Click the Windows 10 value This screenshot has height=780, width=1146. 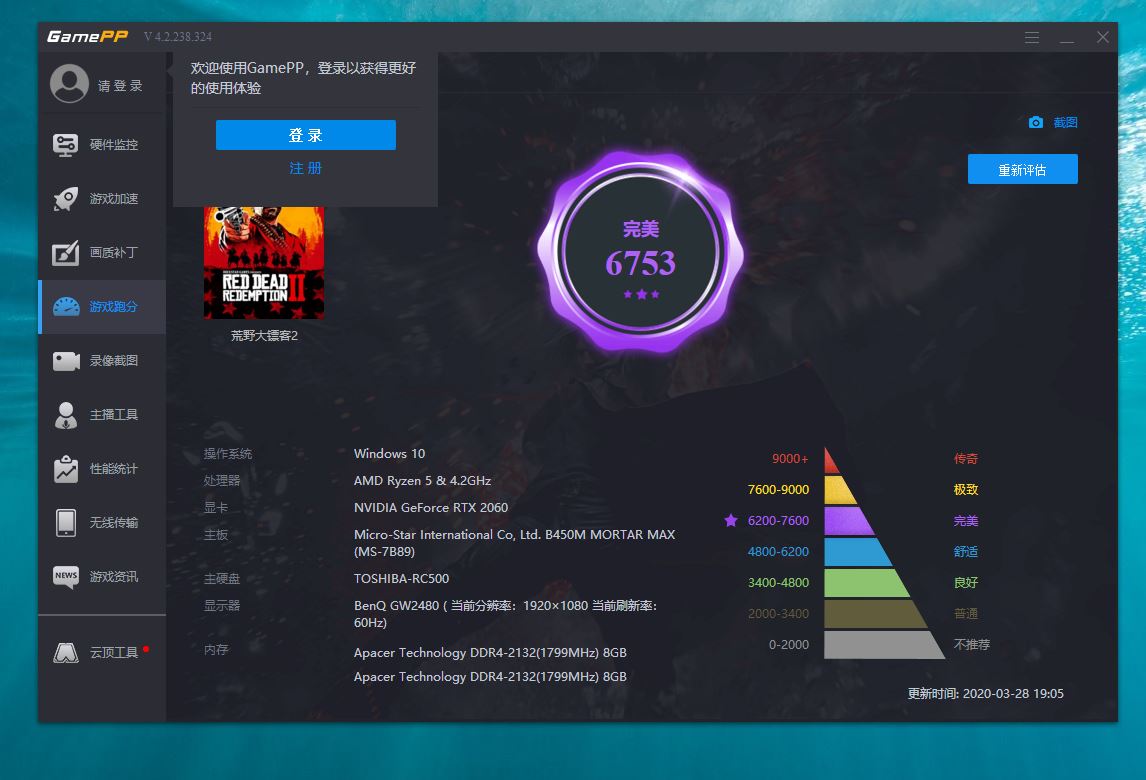click(x=390, y=454)
